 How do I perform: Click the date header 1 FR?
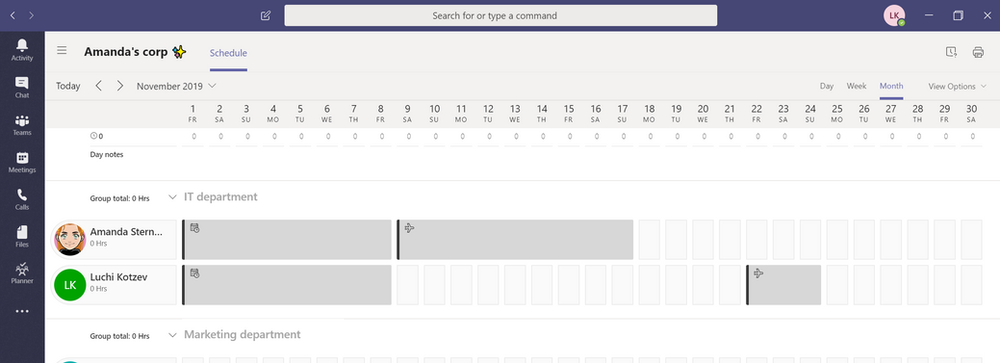[193, 114]
